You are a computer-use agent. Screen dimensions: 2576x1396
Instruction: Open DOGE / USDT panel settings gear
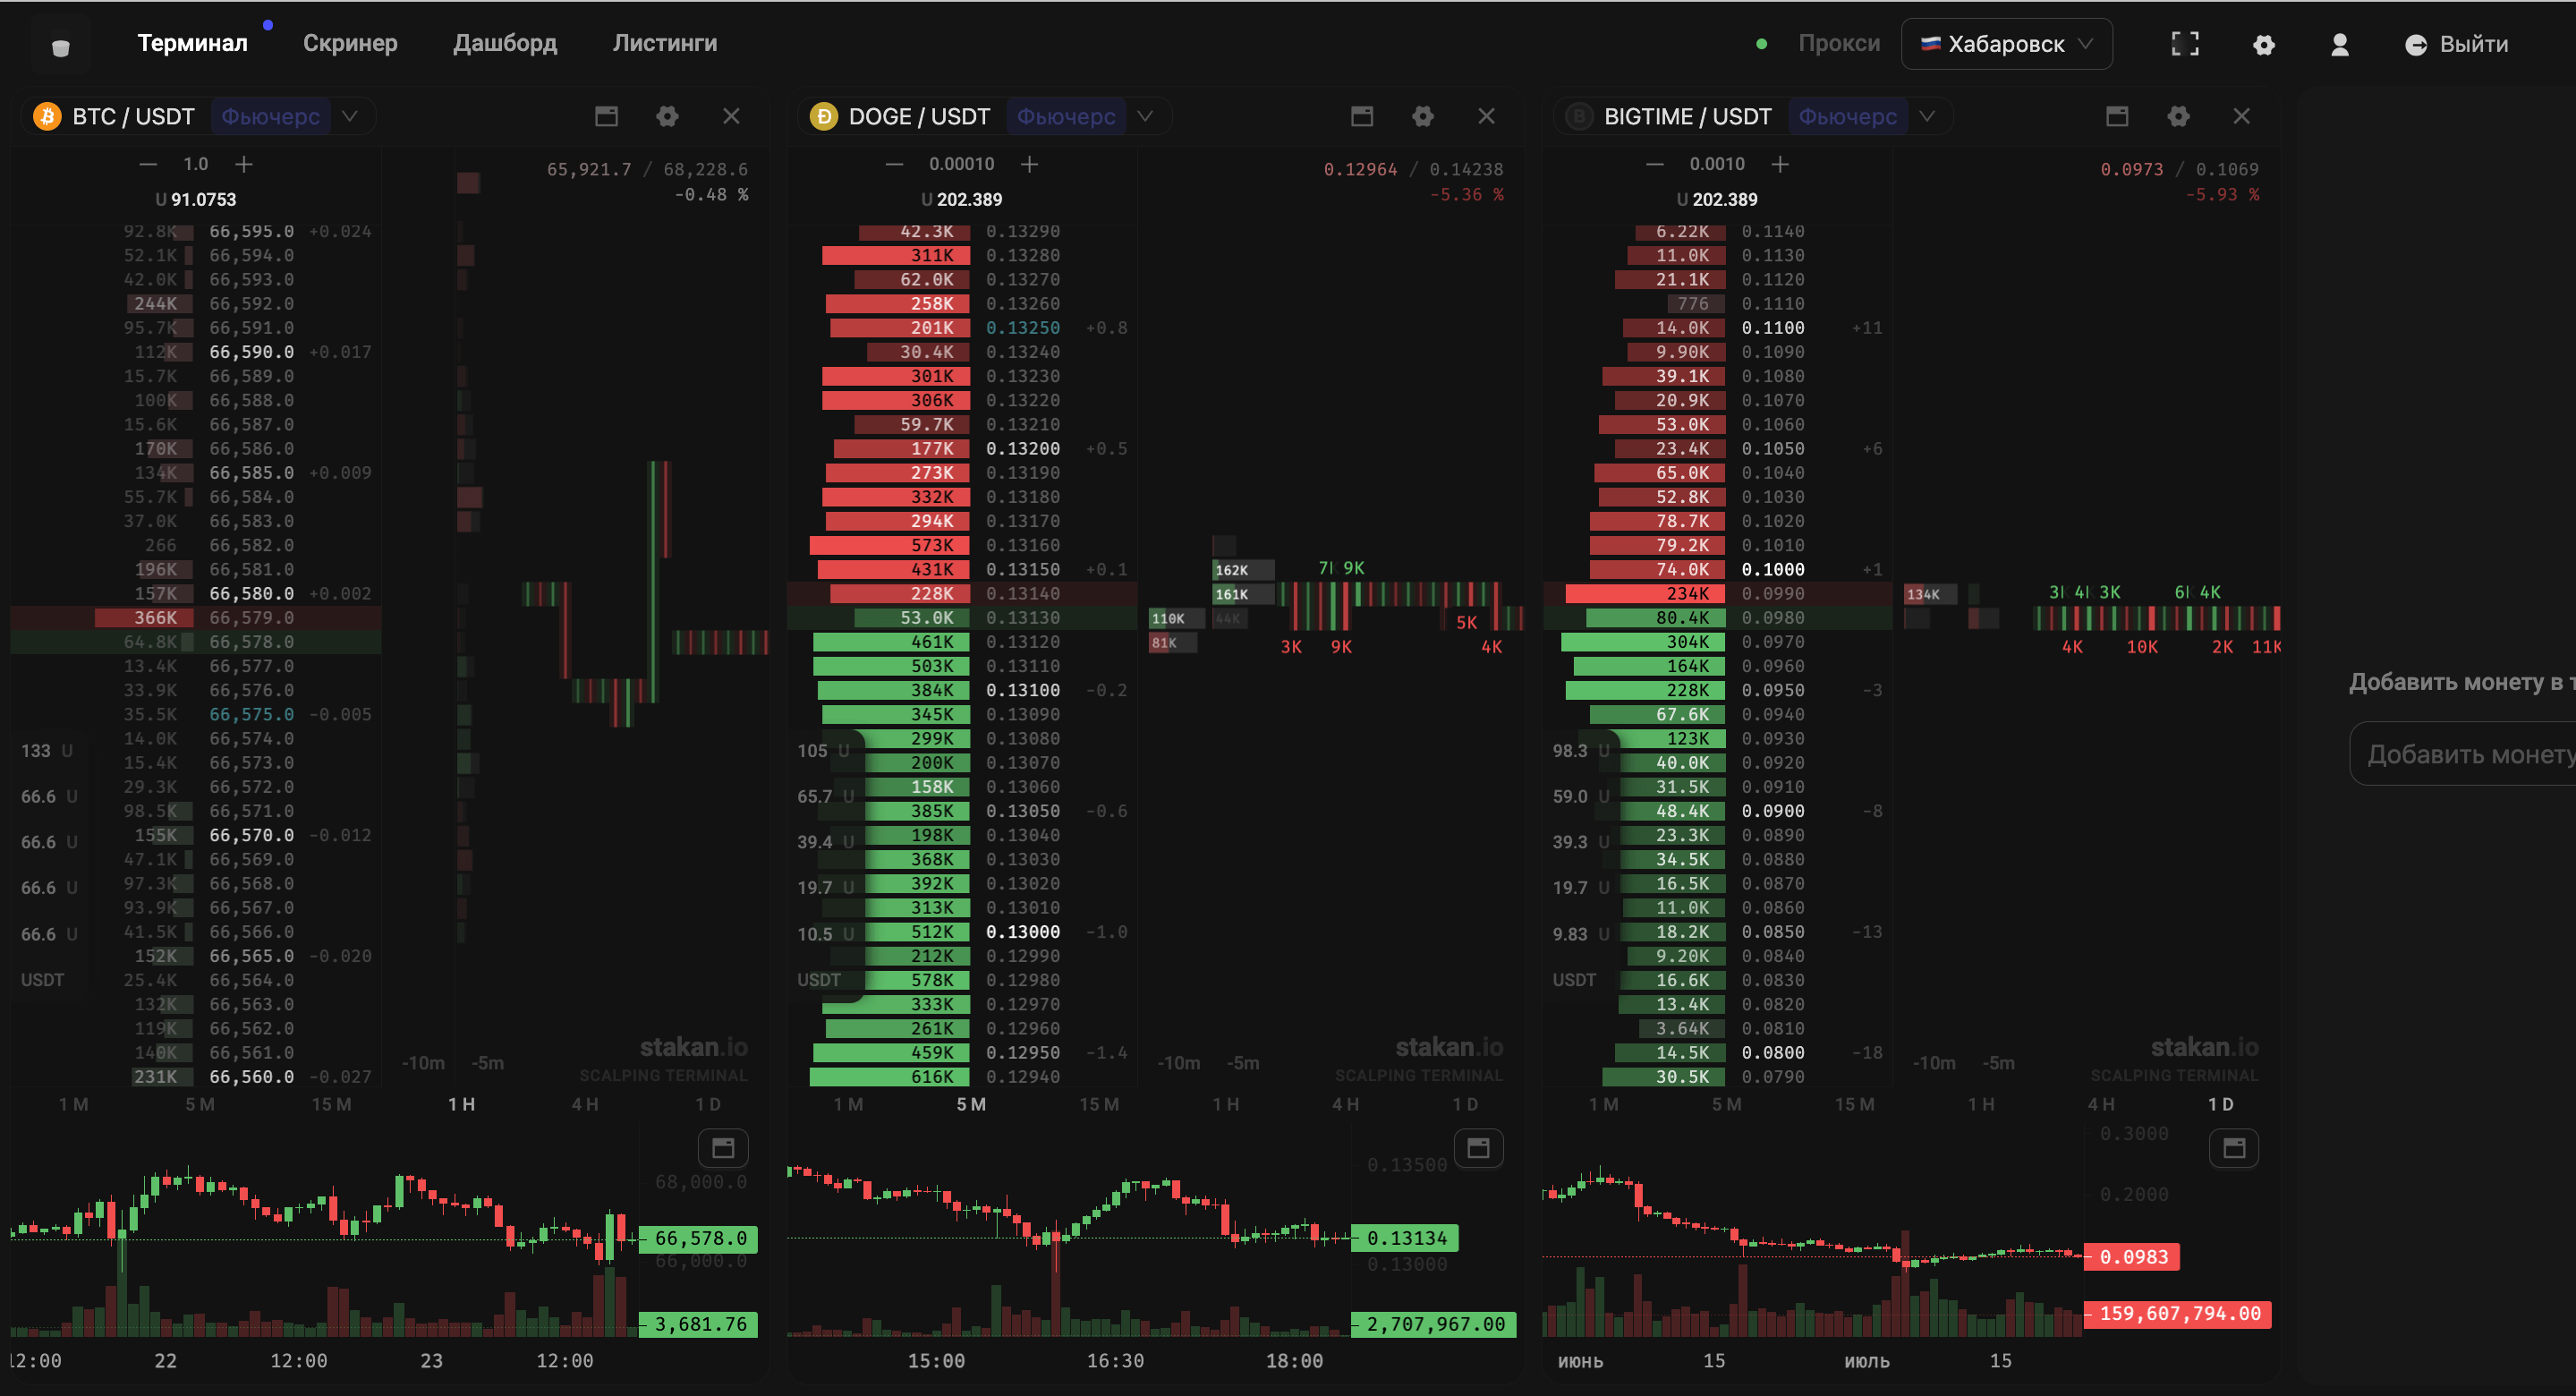pyautogui.click(x=1423, y=116)
